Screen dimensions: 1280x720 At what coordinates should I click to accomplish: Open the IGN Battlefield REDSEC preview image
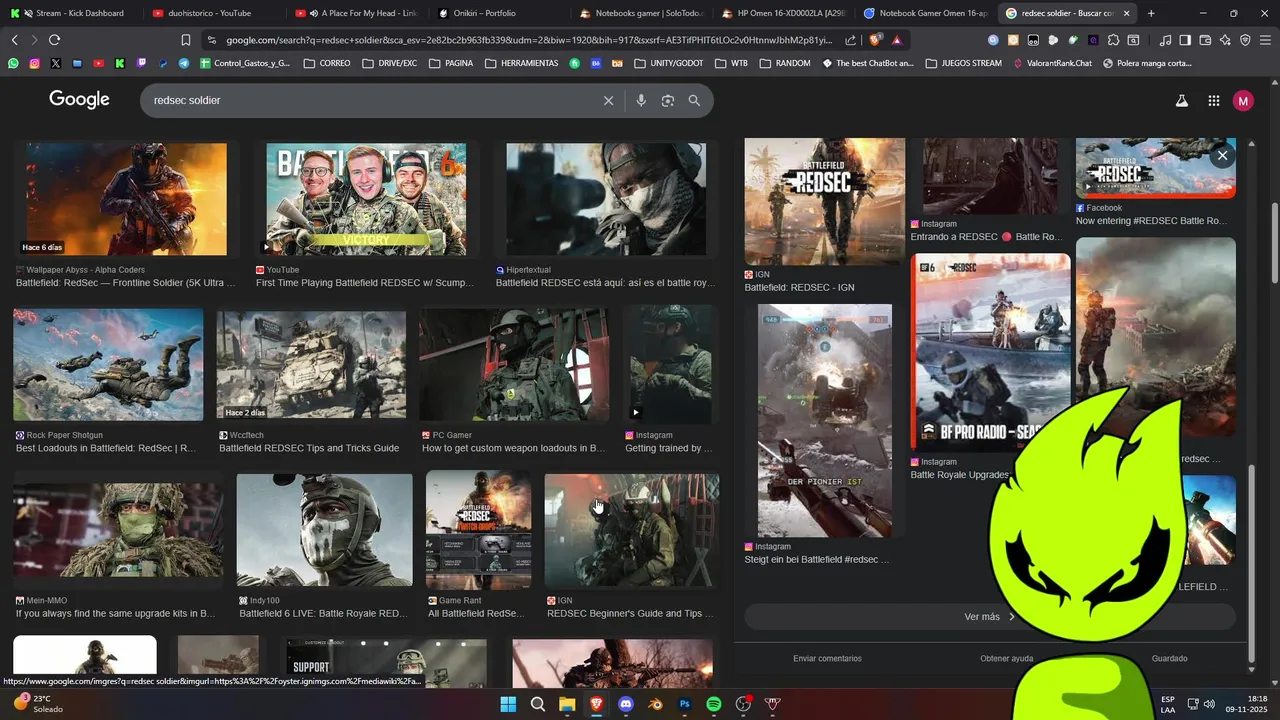click(x=825, y=201)
